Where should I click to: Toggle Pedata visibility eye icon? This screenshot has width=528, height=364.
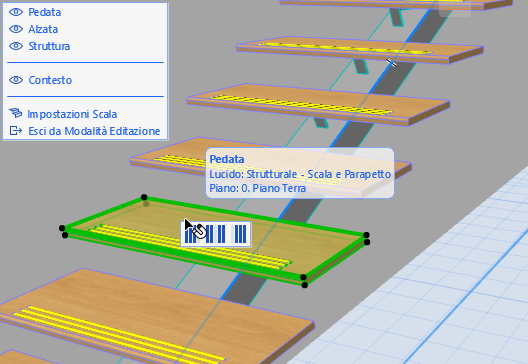(16, 12)
